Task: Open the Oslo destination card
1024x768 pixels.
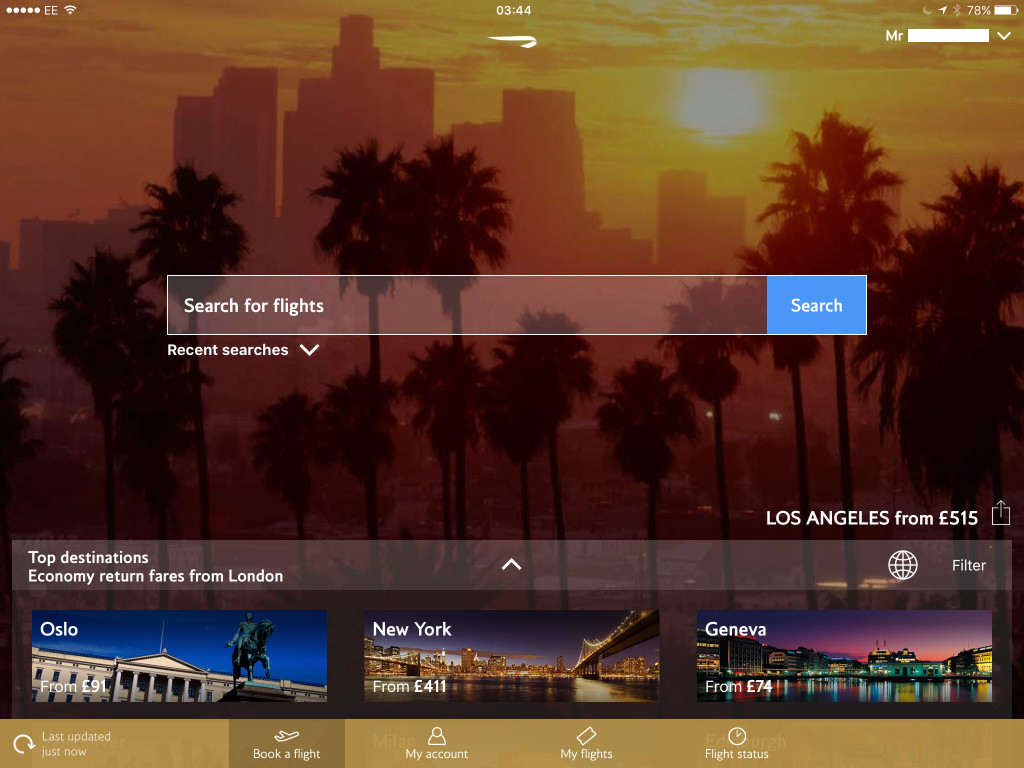Action: [x=180, y=656]
